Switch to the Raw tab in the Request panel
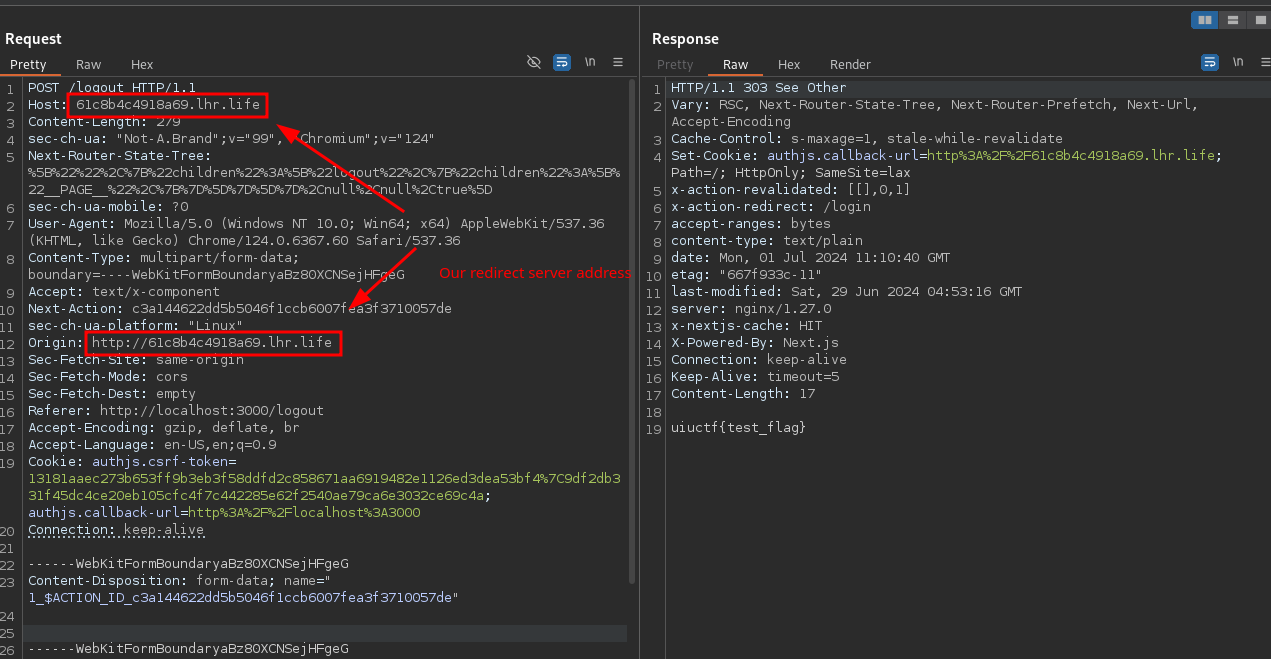1271x659 pixels. coord(88,64)
